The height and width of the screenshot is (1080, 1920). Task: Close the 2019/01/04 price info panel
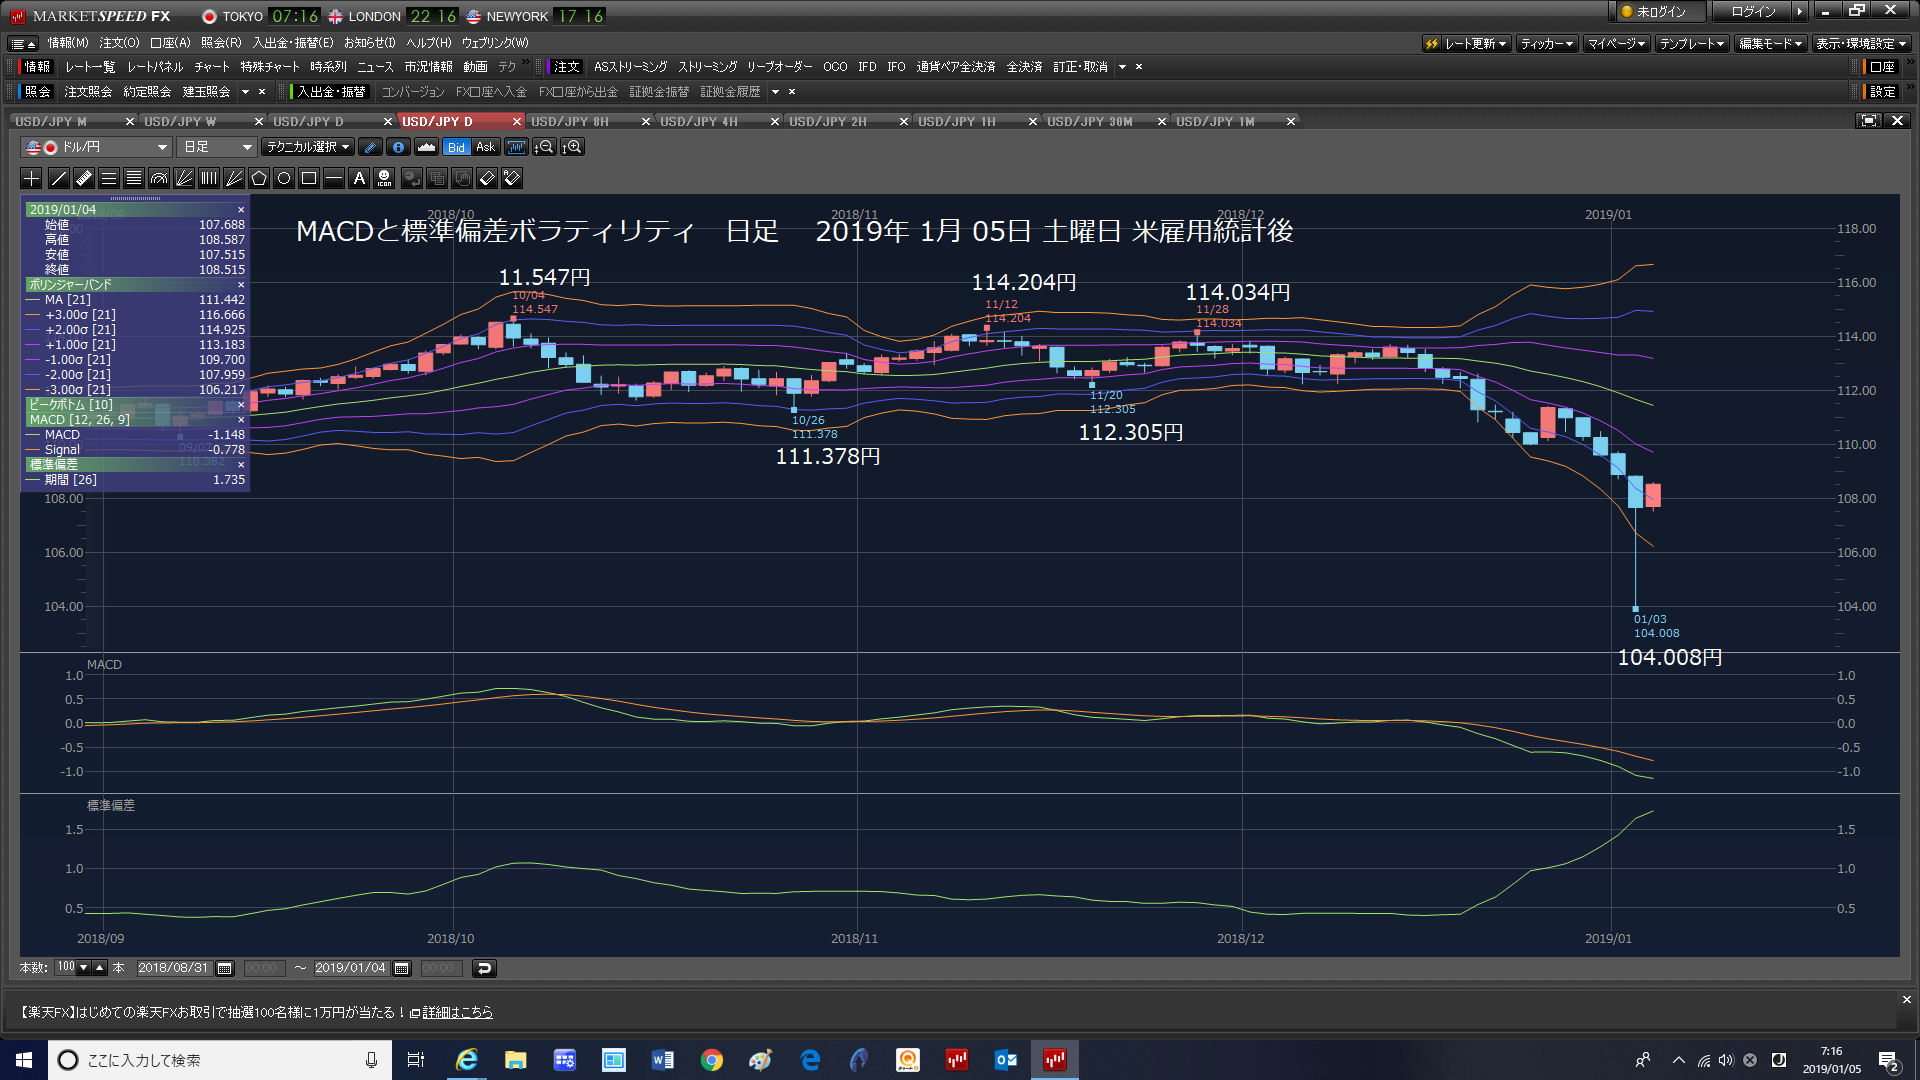pyautogui.click(x=241, y=210)
